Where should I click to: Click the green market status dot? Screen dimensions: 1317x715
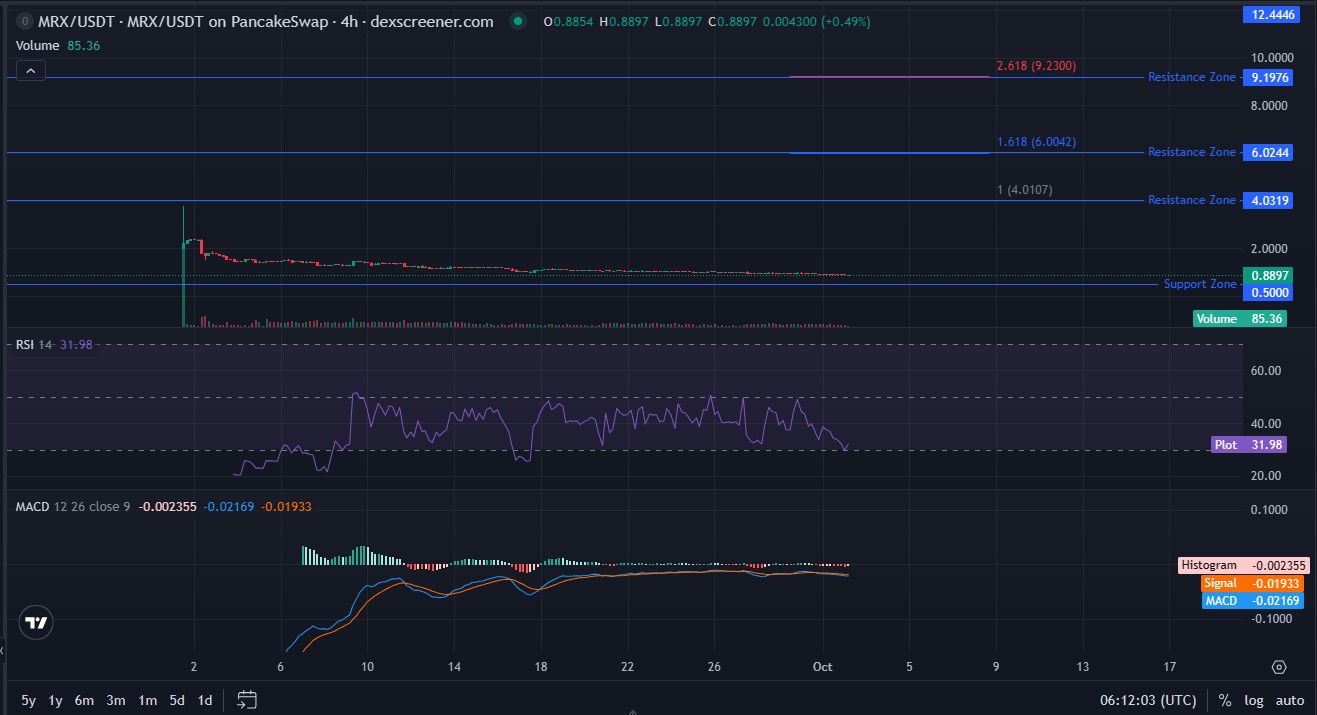click(x=516, y=21)
